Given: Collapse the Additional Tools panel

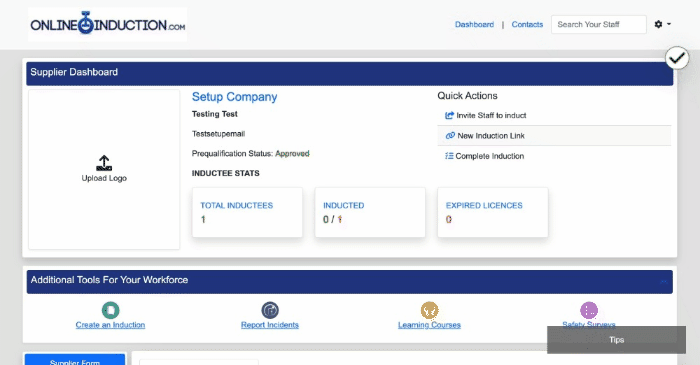Looking at the screenshot, I should pyautogui.click(x=663, y=282).
